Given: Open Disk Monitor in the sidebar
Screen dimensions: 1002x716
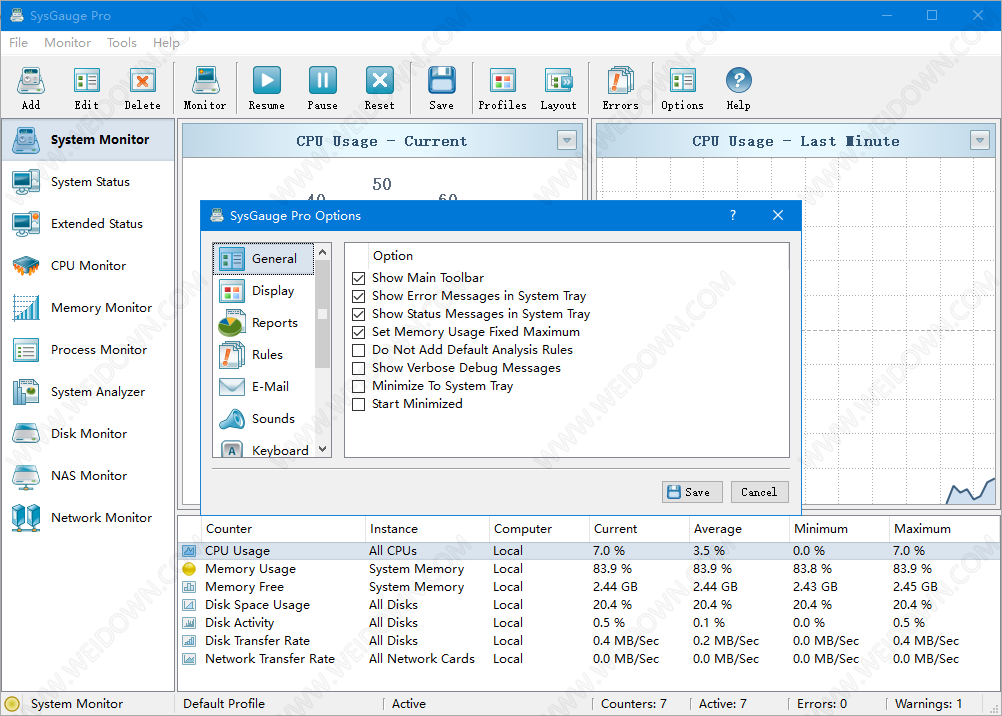Looking at the screenshot, I should pos(88,434).
